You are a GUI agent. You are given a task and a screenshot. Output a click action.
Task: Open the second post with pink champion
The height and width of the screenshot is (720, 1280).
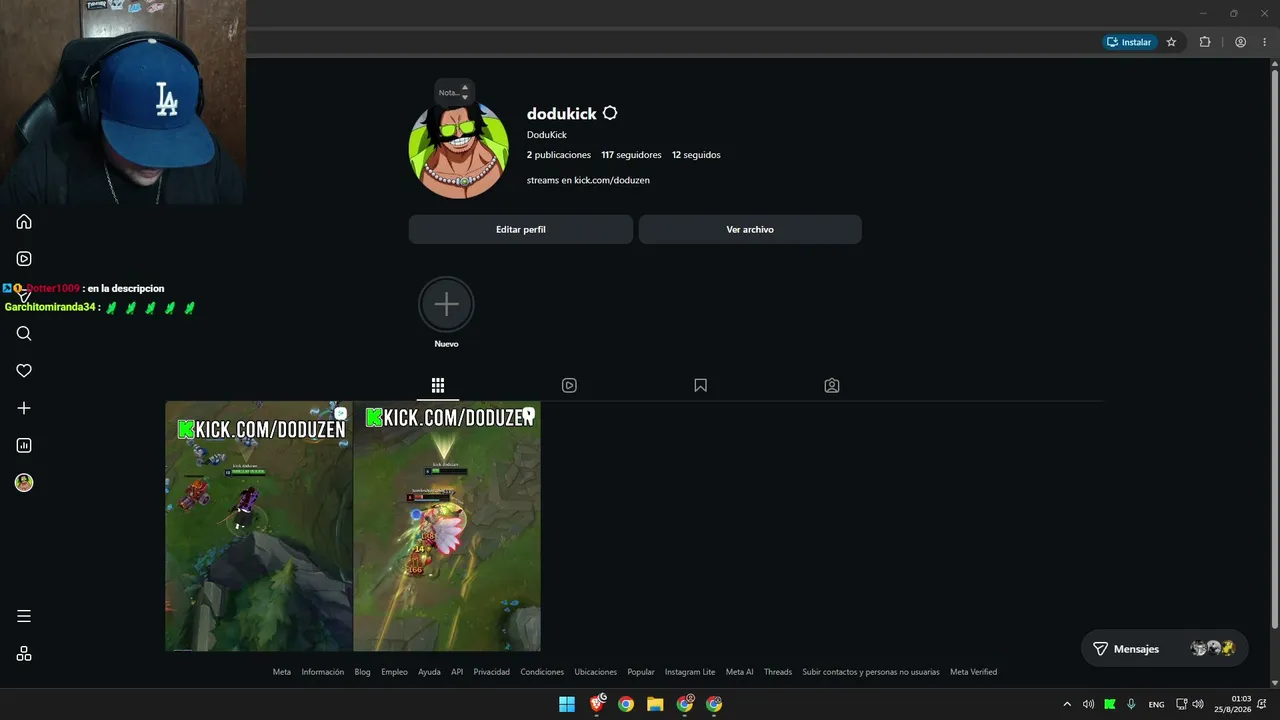(x=447, y=526)
